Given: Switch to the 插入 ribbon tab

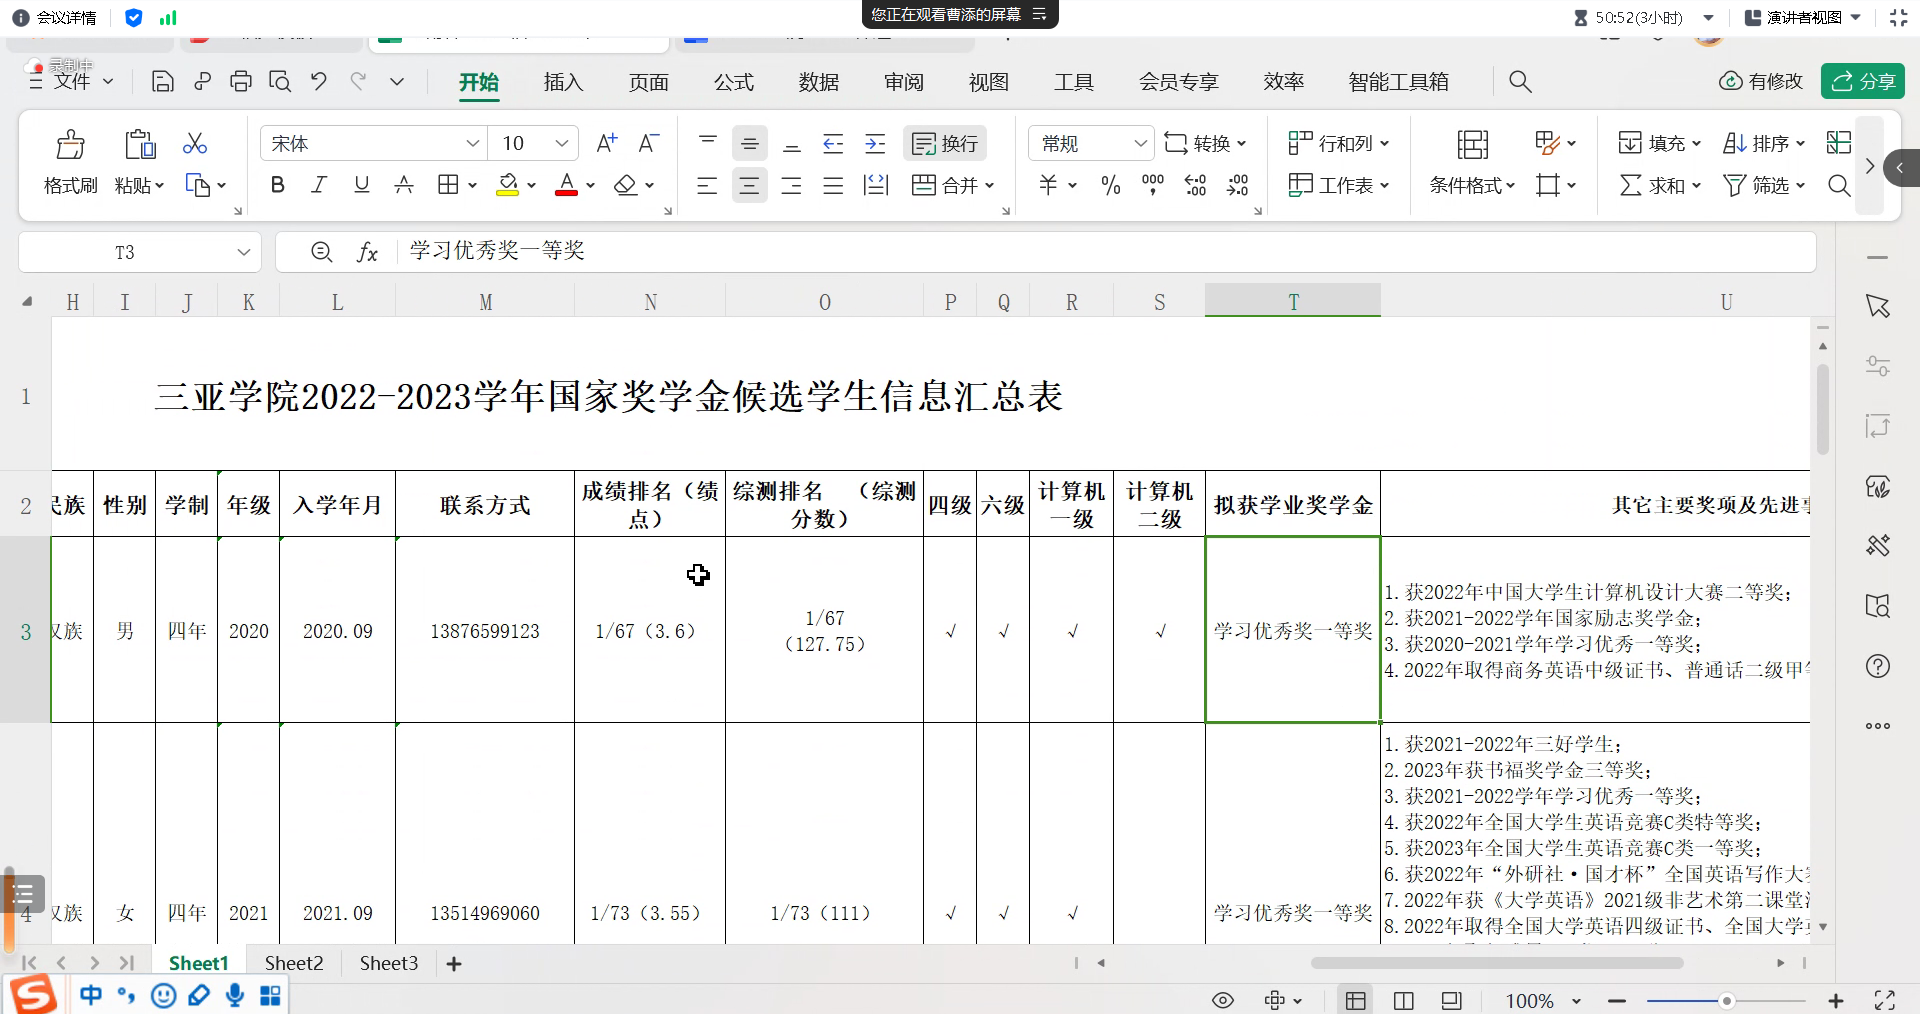Looking at the screenshot, I should tap(563, 82).
